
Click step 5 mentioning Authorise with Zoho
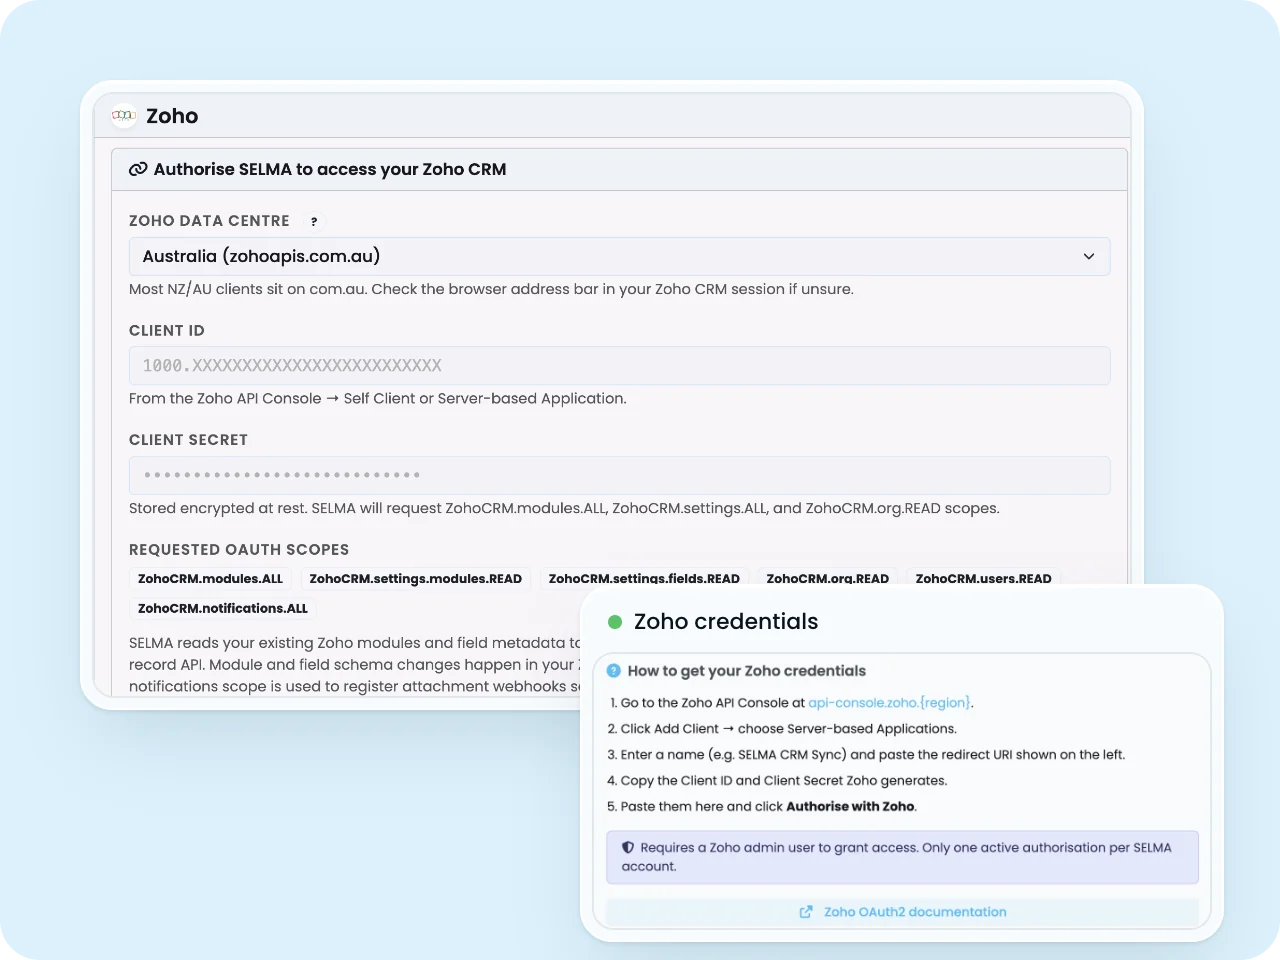[x=762, y=807]
